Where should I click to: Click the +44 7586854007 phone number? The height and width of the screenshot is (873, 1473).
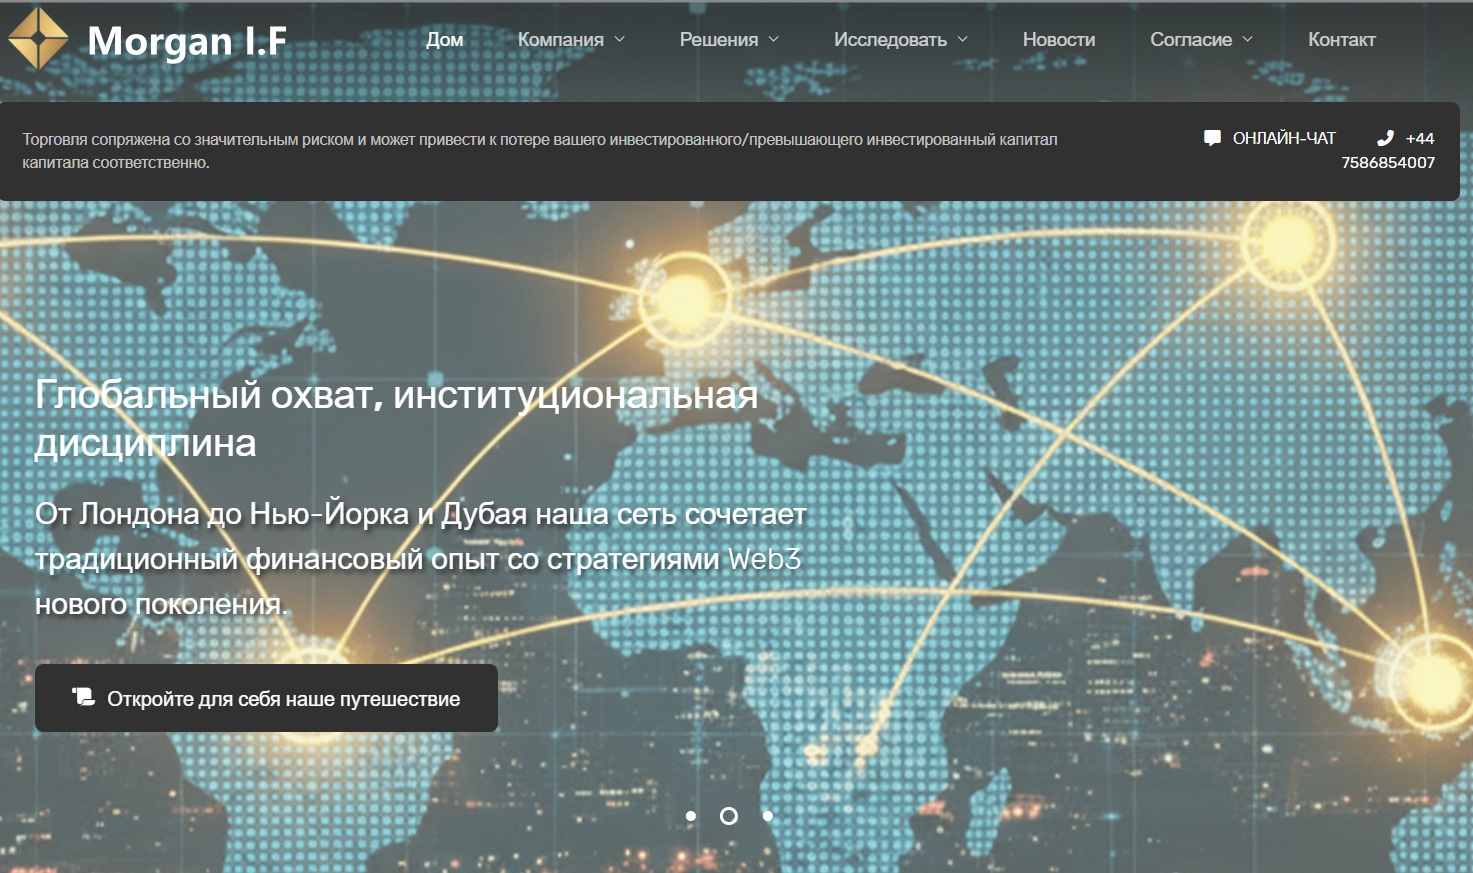1410,150
